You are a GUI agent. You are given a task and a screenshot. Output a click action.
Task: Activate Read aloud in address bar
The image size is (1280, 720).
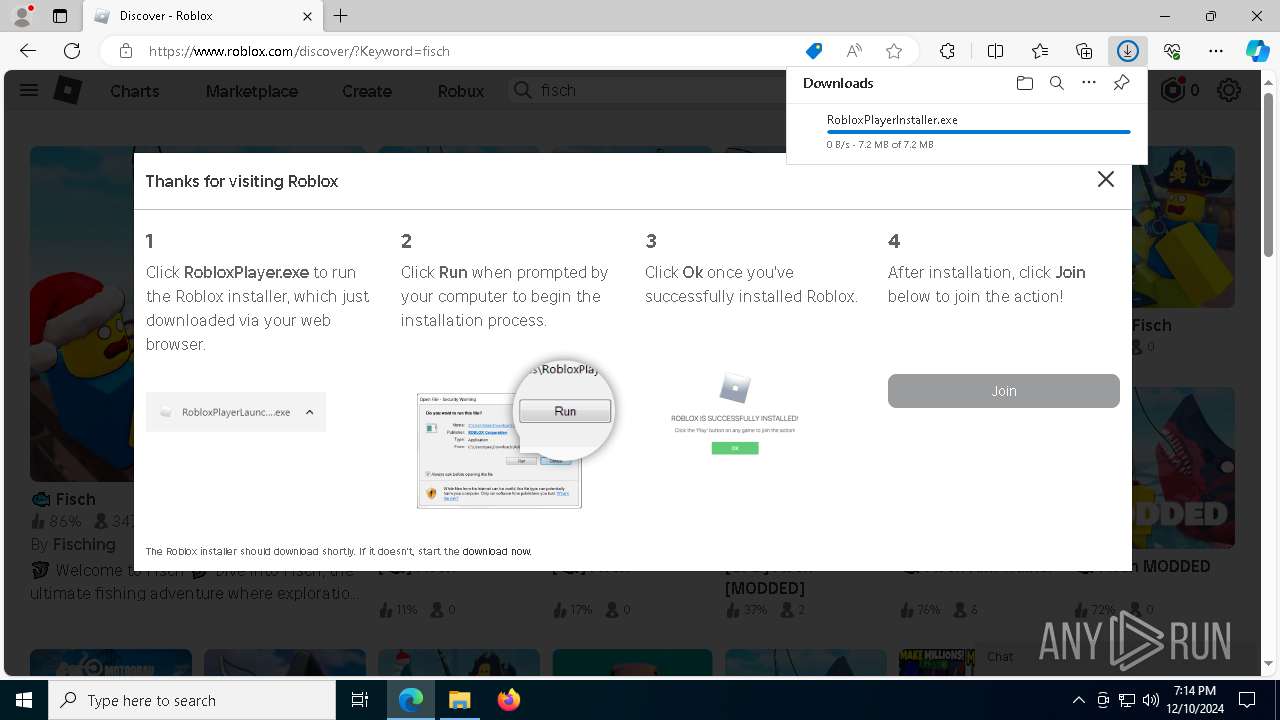pyautogui.click(x=854, y=51)
